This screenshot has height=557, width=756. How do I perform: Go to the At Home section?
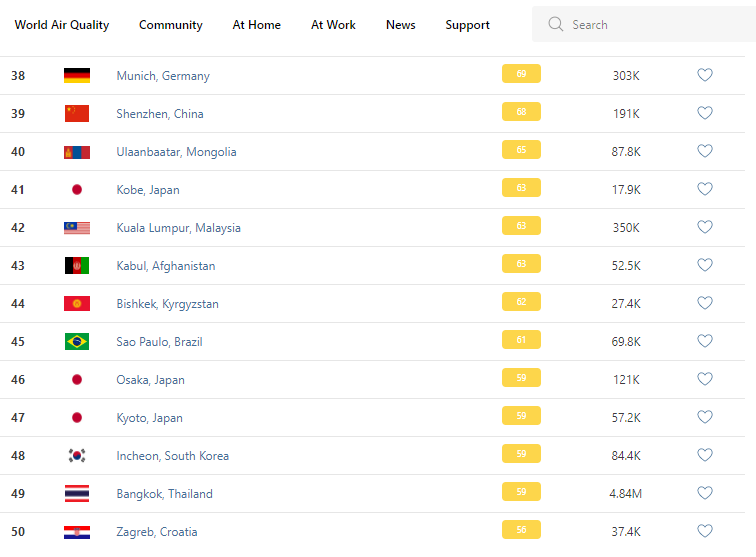click(257, 25)
